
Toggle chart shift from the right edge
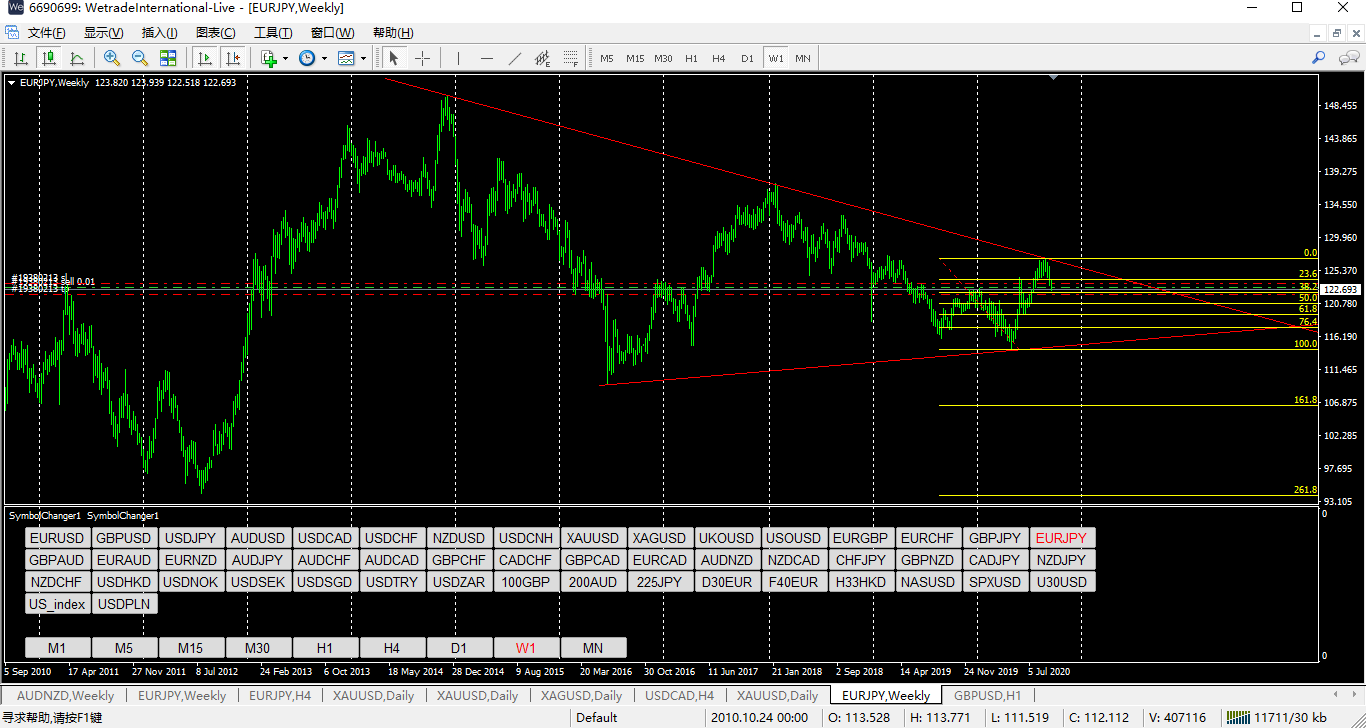click(233, 58)
